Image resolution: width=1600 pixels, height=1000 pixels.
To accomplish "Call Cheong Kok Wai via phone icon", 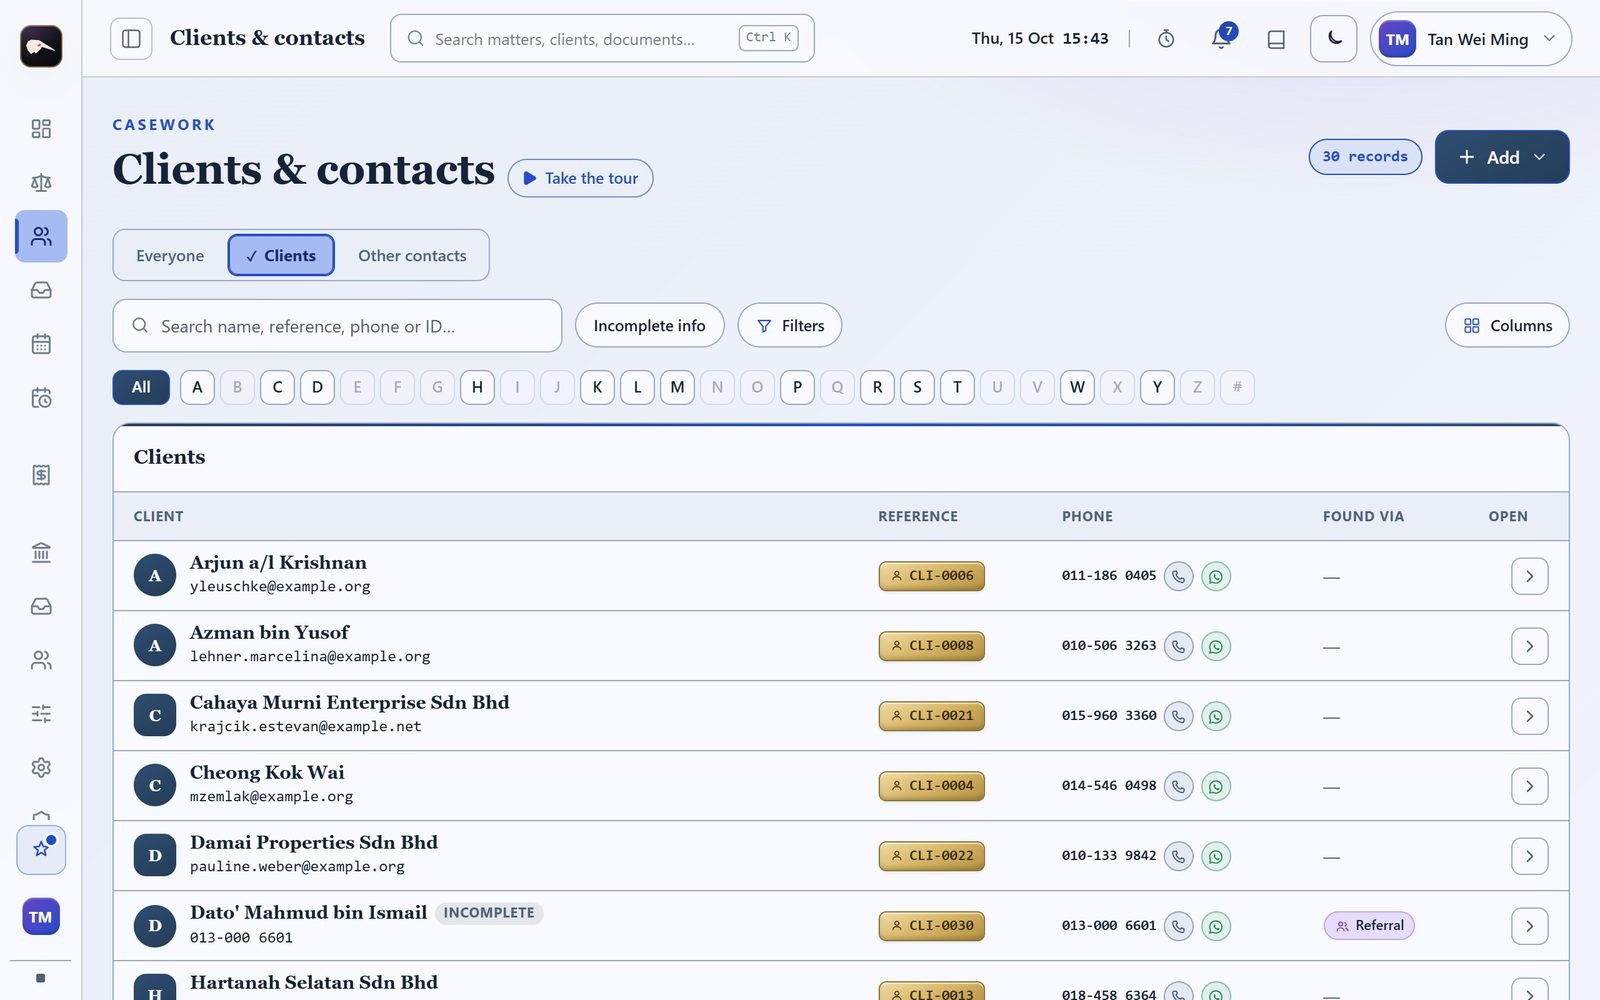I will [1179, 786].
